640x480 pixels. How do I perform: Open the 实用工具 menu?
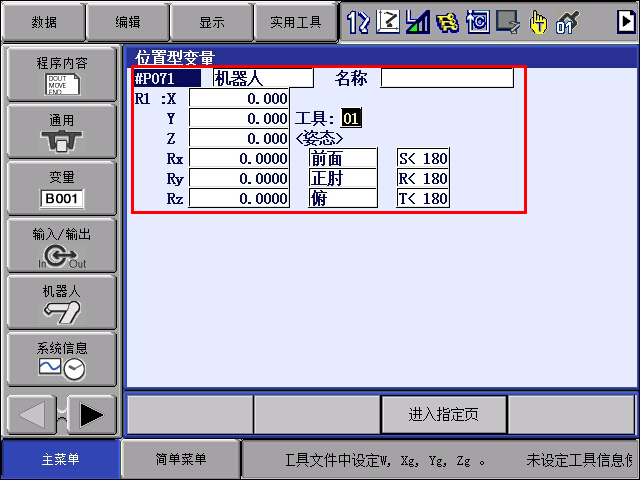[296, 22]
